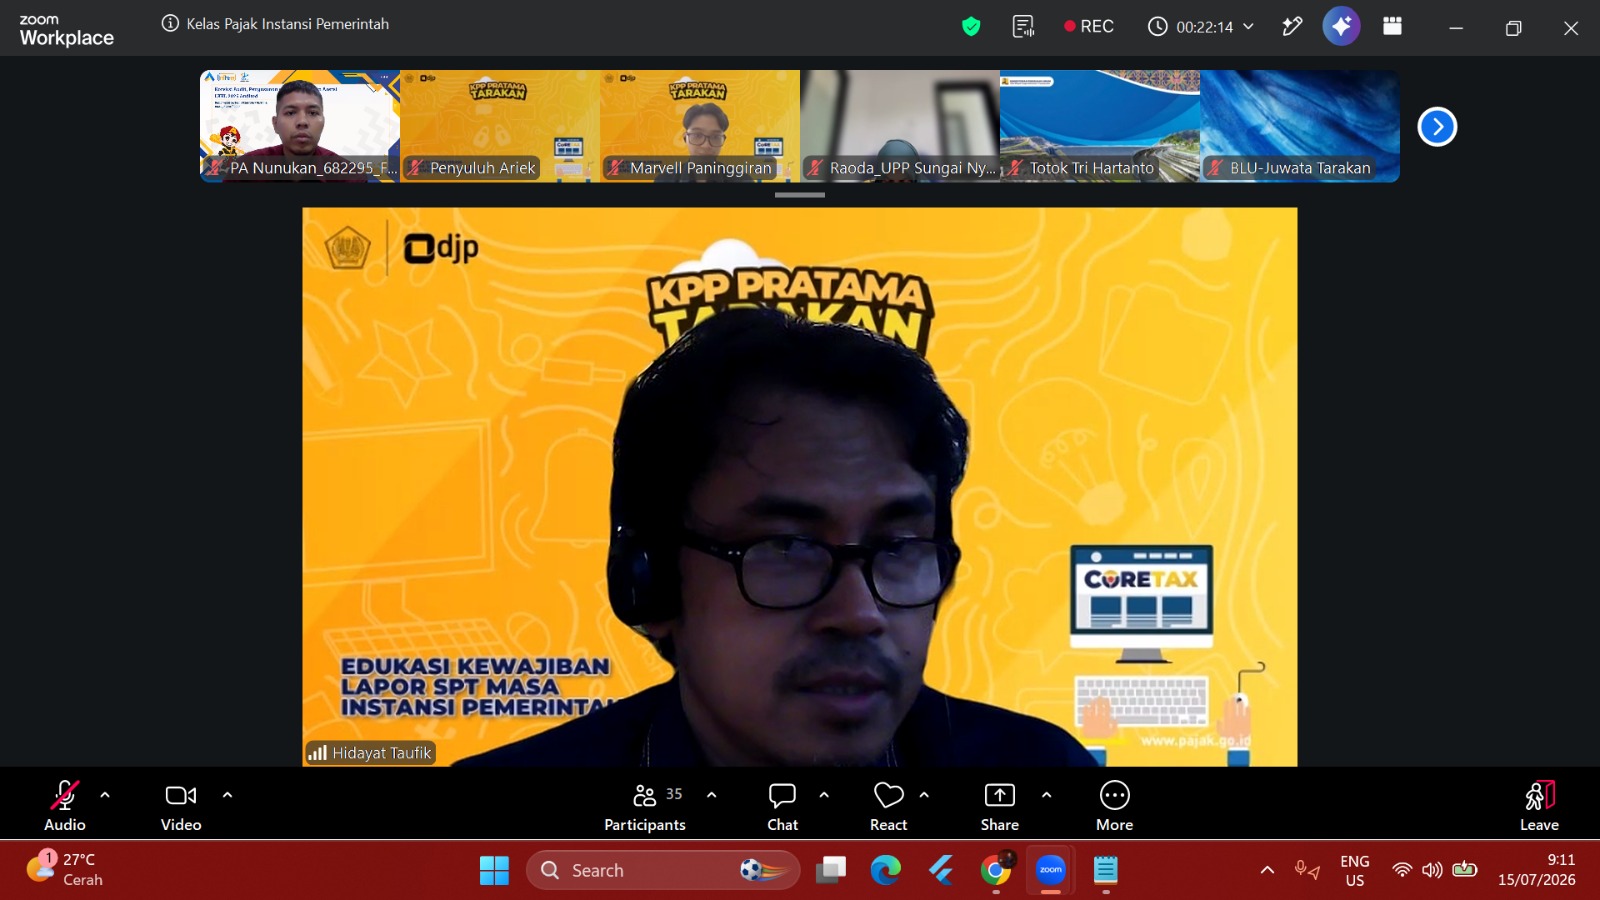The height and width of the screenshot is (900, 1600).
Task: Click signal strength icon beside Hidayat Taufik
Action: point(318,753)
